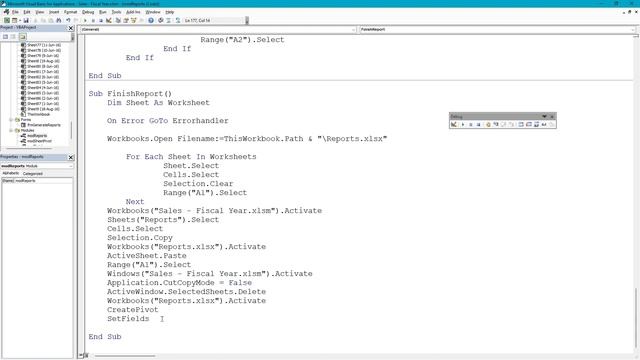Click the 'Sub FinishReport()' code line

tap(130, 93)
